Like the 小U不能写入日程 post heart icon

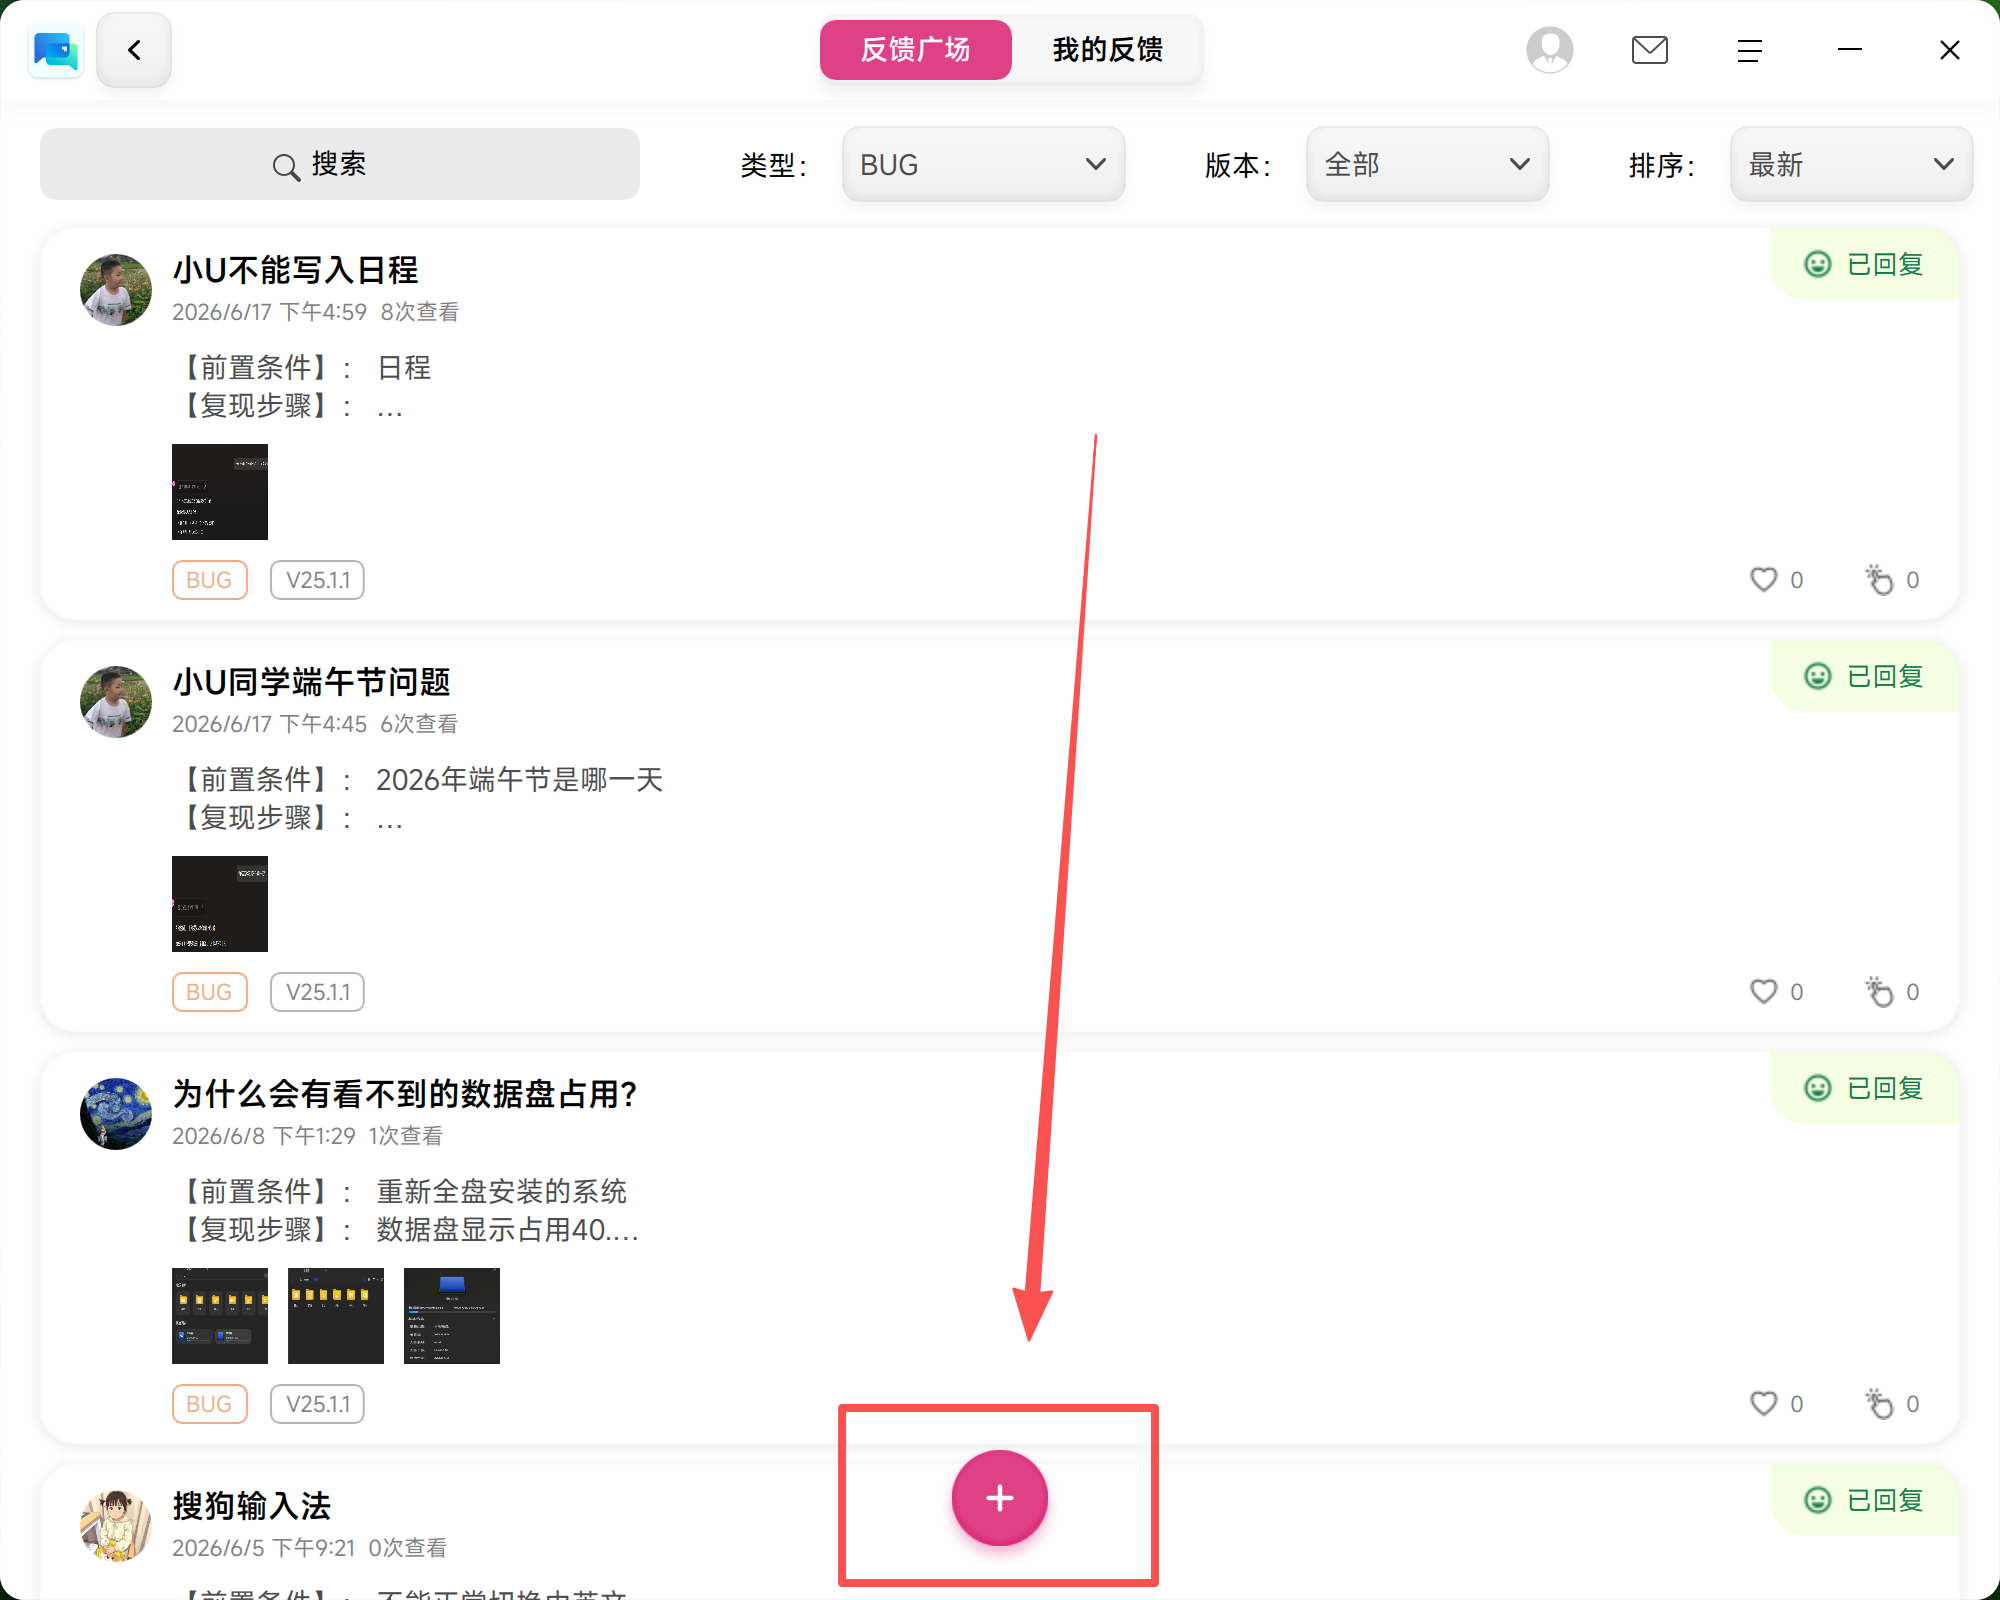click(x=1763, y=579)
